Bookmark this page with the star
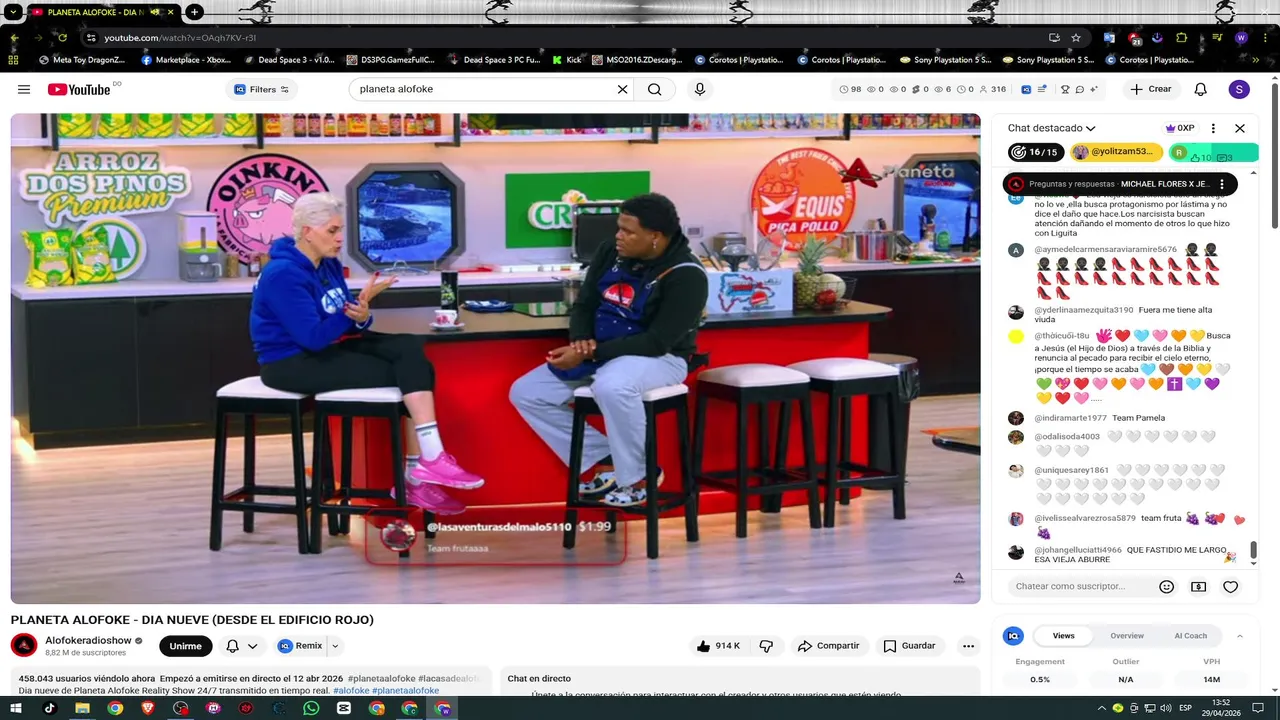Image resolution: width=1280 pixels, height=720 pixels. click(x=1076, y=38)
